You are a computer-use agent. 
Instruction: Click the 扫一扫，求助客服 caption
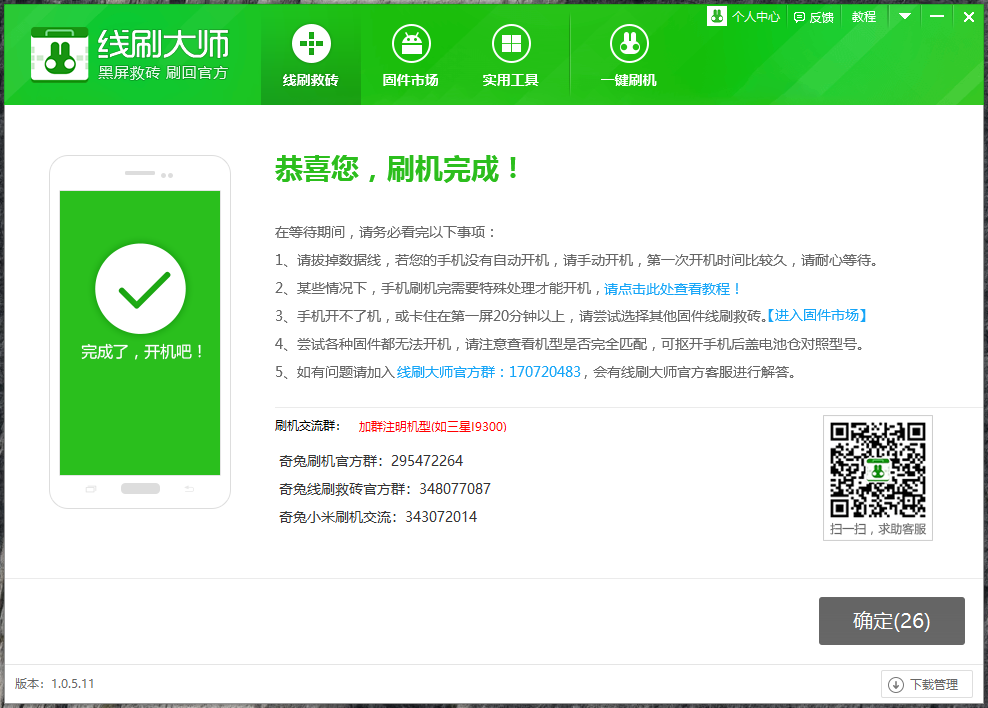[878, 529]
